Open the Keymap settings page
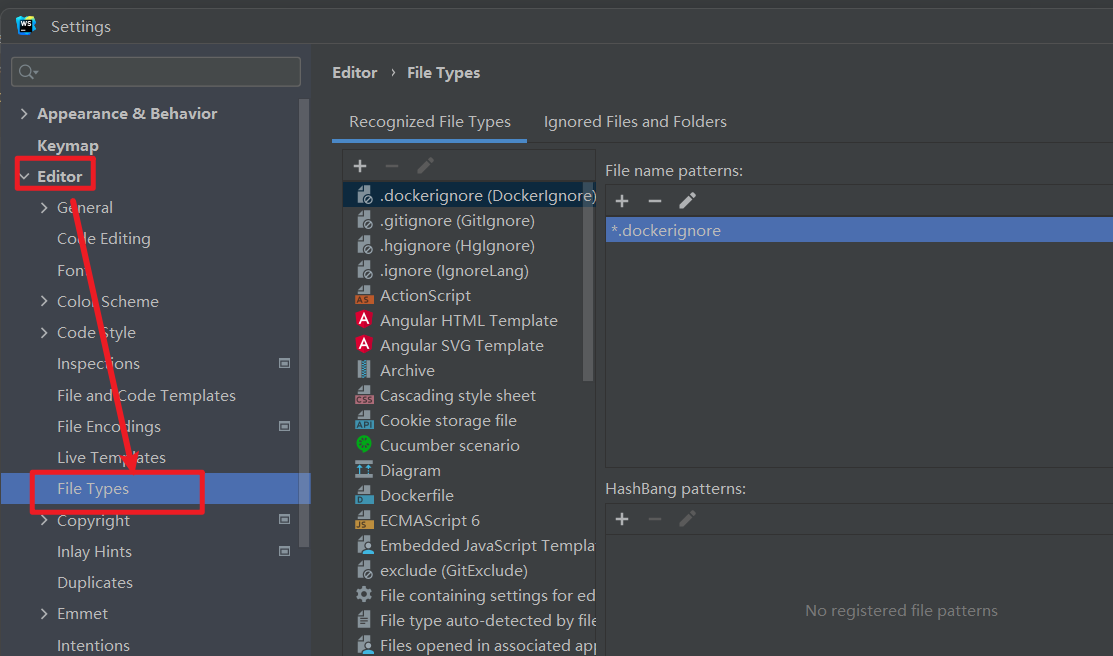 click(68, 146)
